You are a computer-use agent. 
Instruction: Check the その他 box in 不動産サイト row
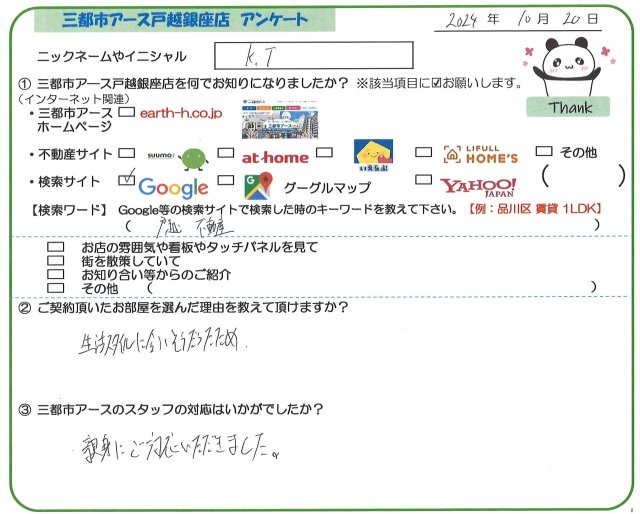(x=544, y=152)
